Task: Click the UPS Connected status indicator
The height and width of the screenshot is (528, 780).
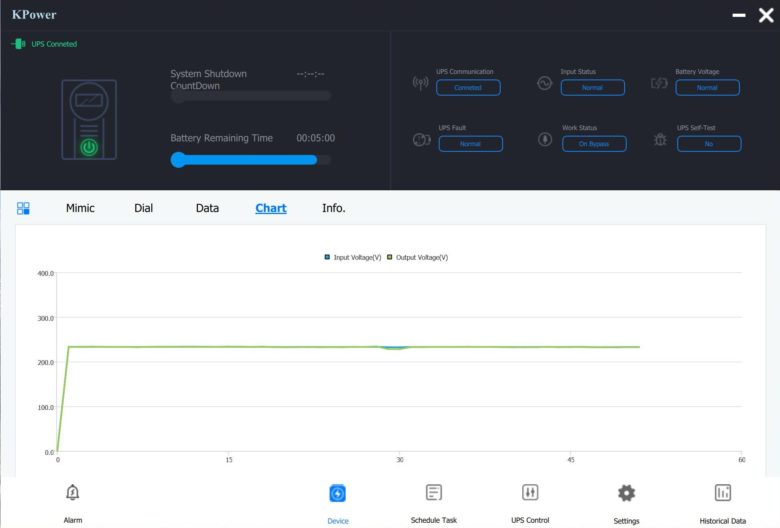Action: [x=44, y=44]
